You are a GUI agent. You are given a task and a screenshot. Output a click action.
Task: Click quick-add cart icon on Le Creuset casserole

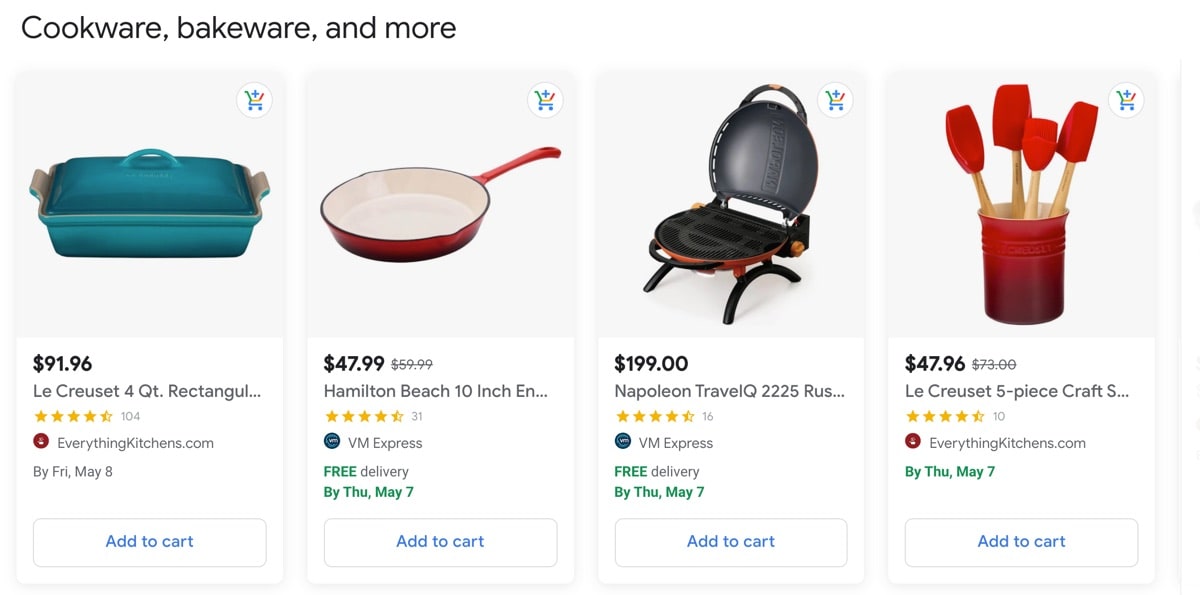click(254, 100)
